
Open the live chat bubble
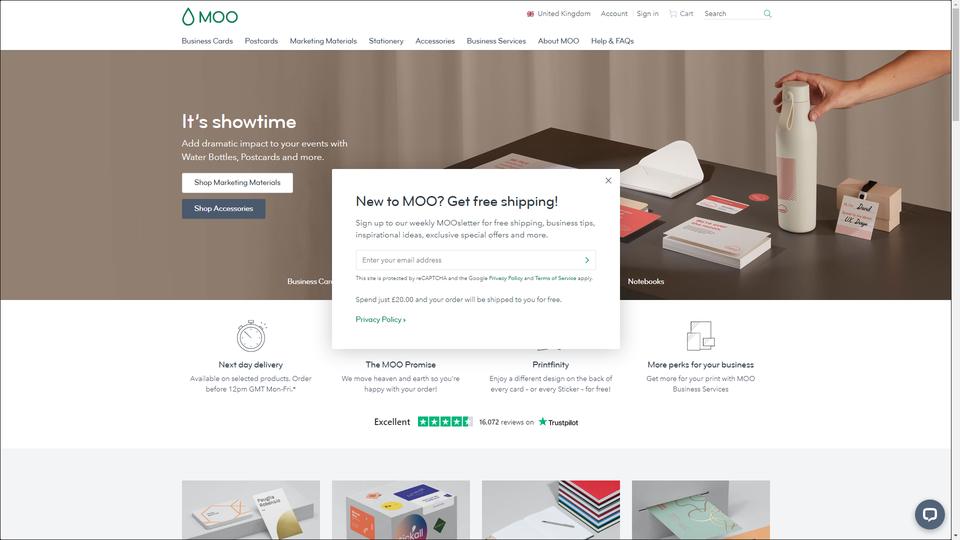(929, 514)
